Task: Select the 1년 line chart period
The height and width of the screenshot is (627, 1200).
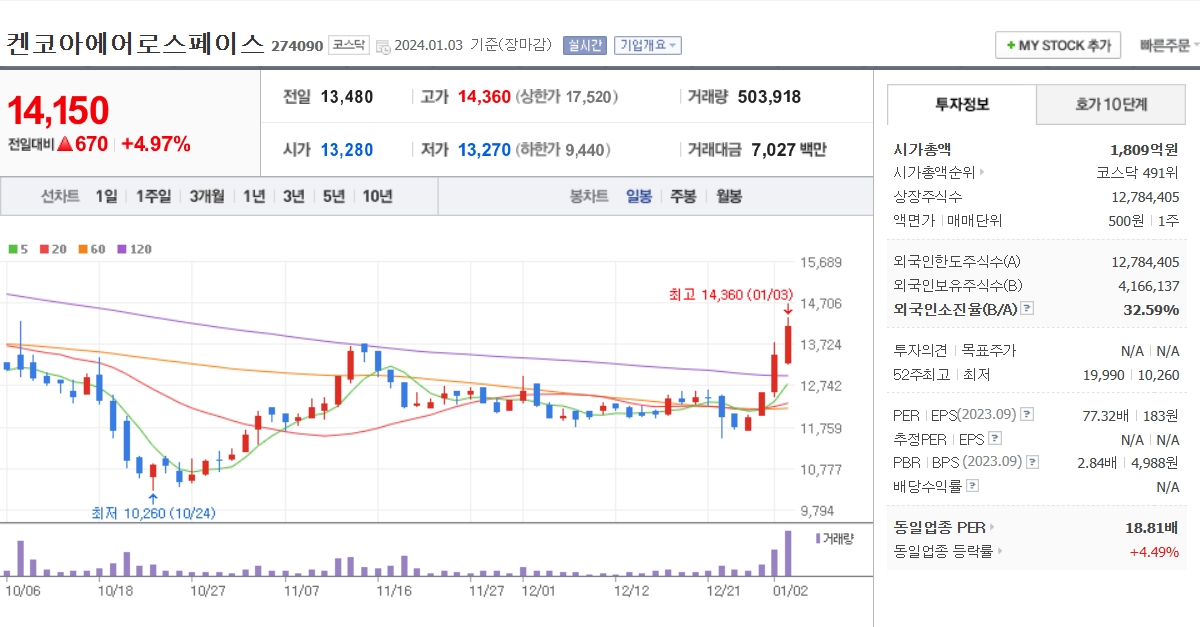Action: coord(254,196)
